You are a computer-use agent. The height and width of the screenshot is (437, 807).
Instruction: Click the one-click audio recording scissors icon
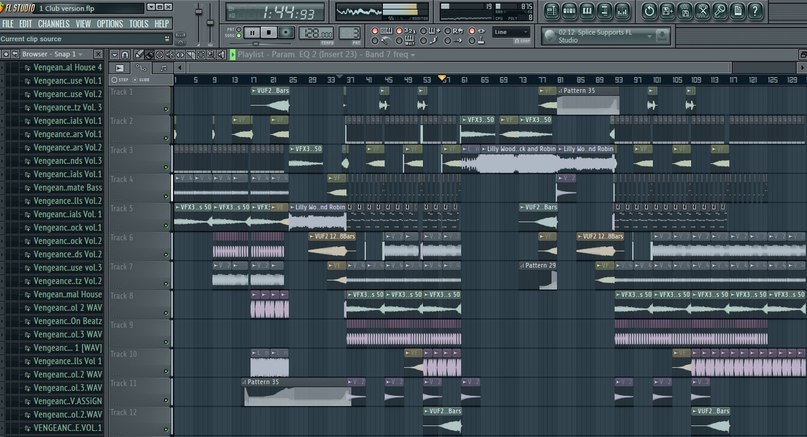[x=702, y=11]
